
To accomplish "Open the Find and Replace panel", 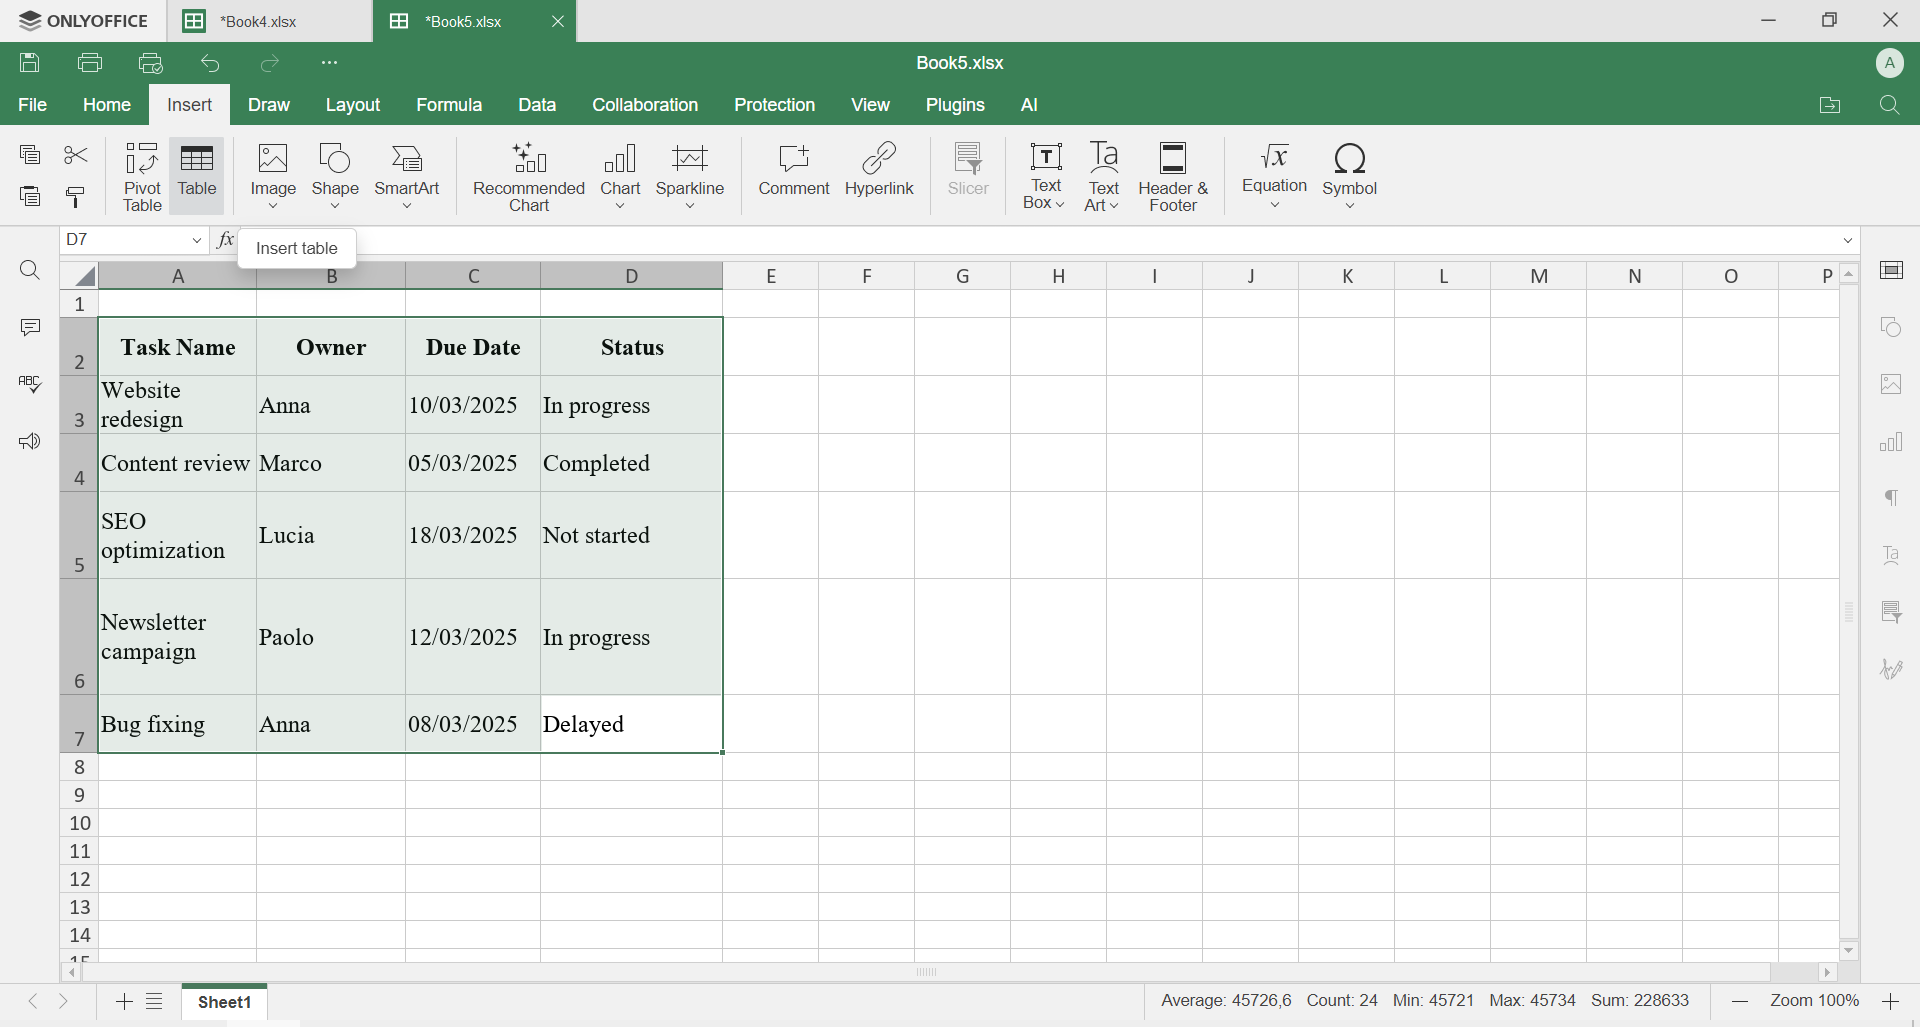I will pos(30,270).
